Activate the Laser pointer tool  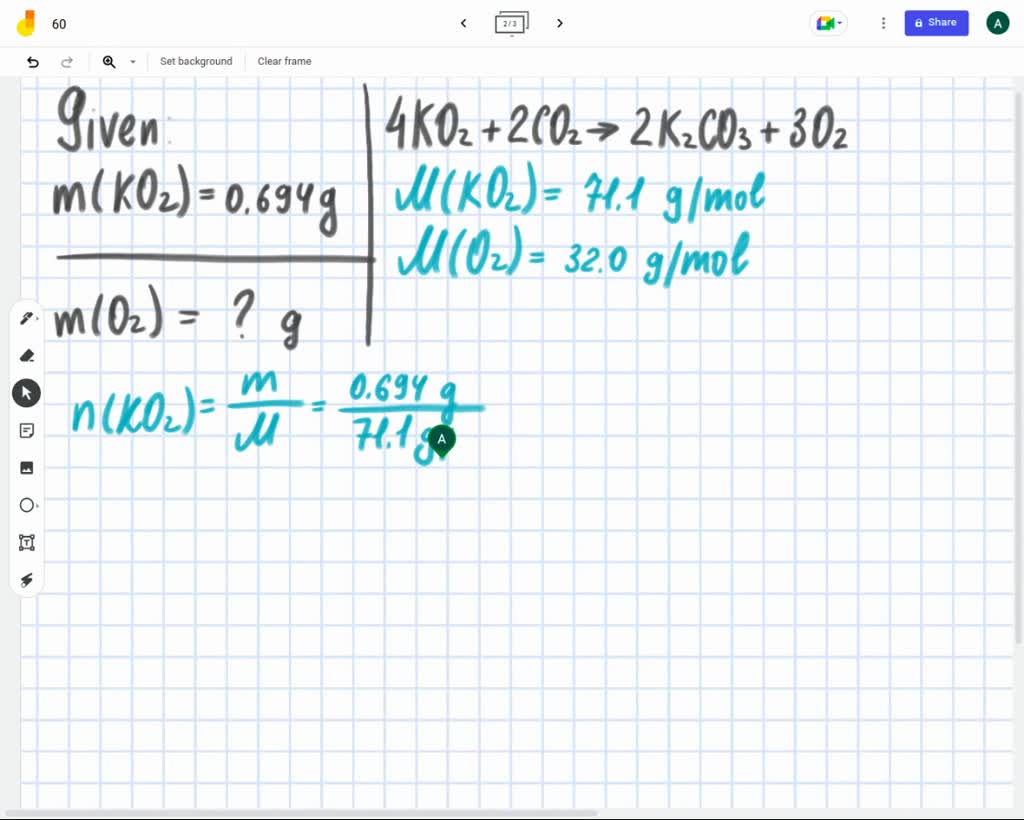(x=27, y=580)
